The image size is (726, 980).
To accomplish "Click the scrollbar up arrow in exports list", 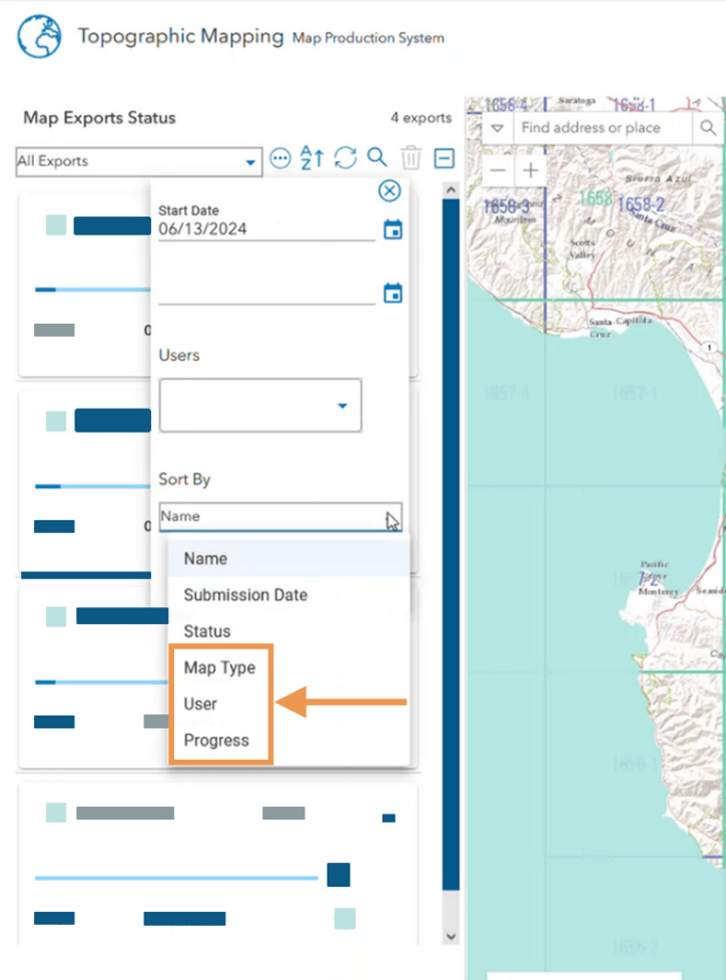I will 451,189.
